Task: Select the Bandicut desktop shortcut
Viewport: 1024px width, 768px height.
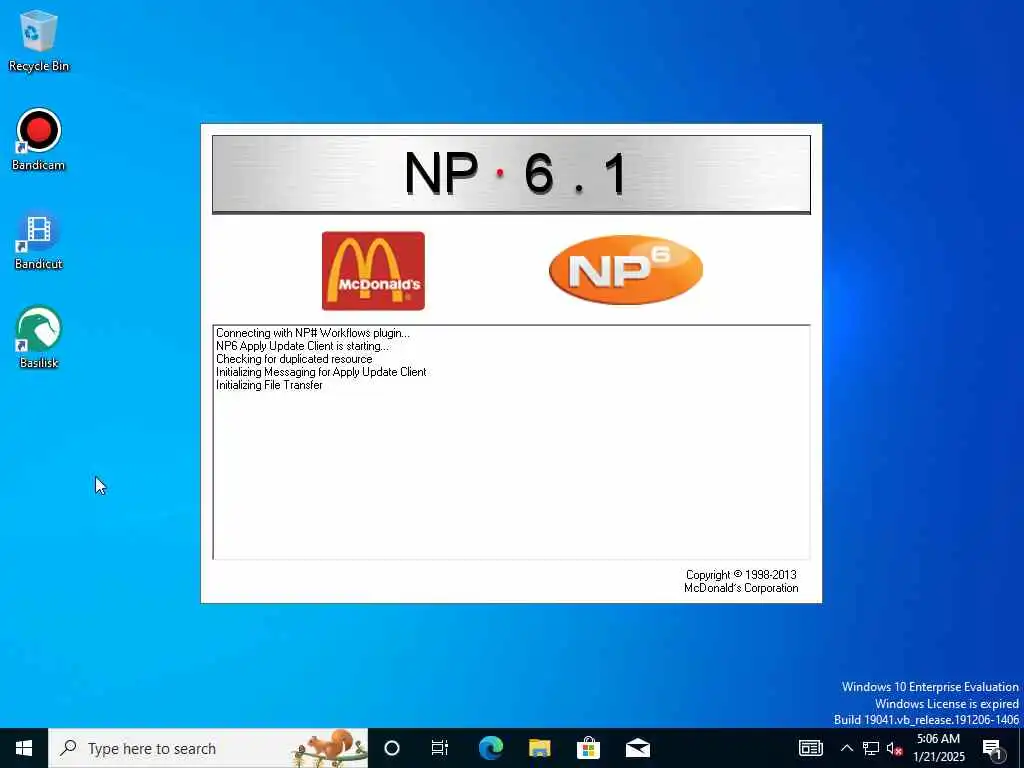Action: point(39,240)
